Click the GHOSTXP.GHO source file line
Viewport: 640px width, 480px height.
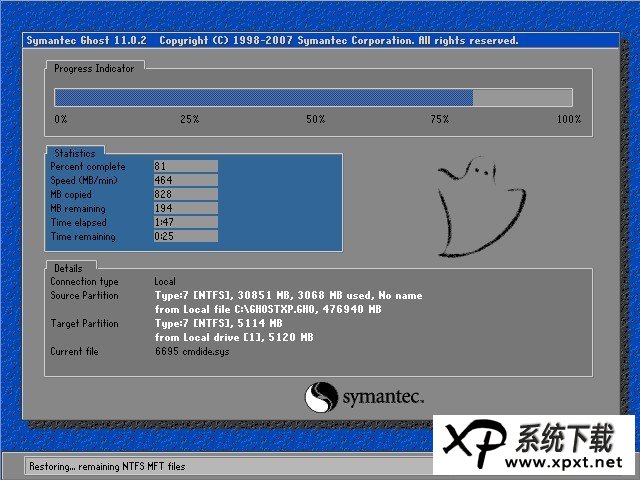pyautogui.click(x=268, y=309)
